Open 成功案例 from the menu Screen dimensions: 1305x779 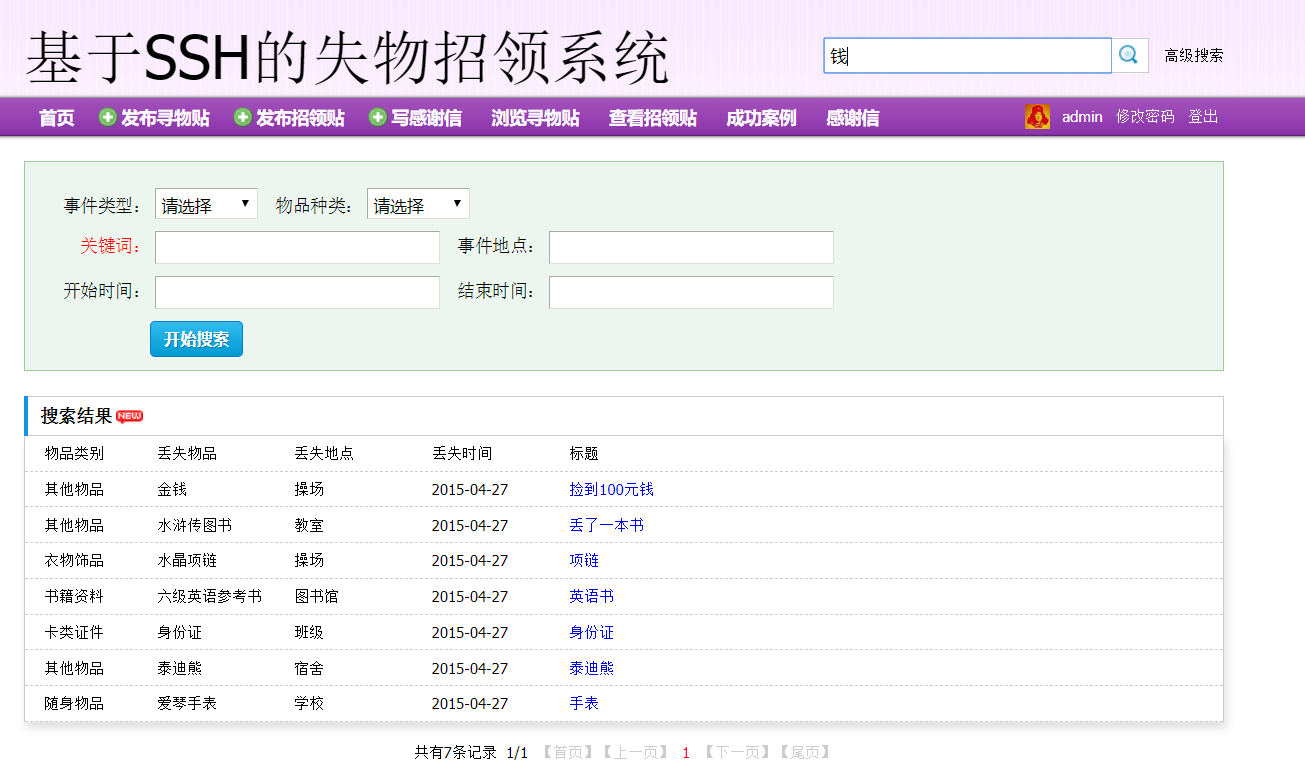(761, 117)
